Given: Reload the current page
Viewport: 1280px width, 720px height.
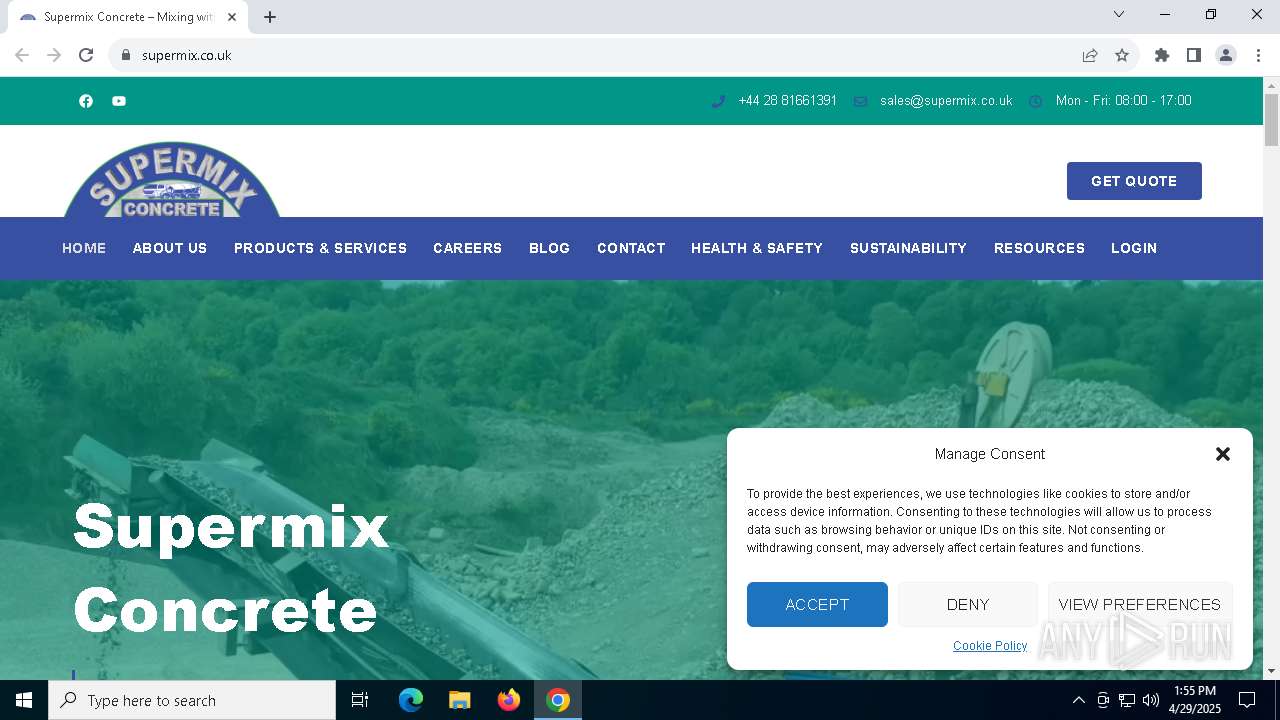Looking at the screenshot, I should pyautogui.click(x=86, y=55).
